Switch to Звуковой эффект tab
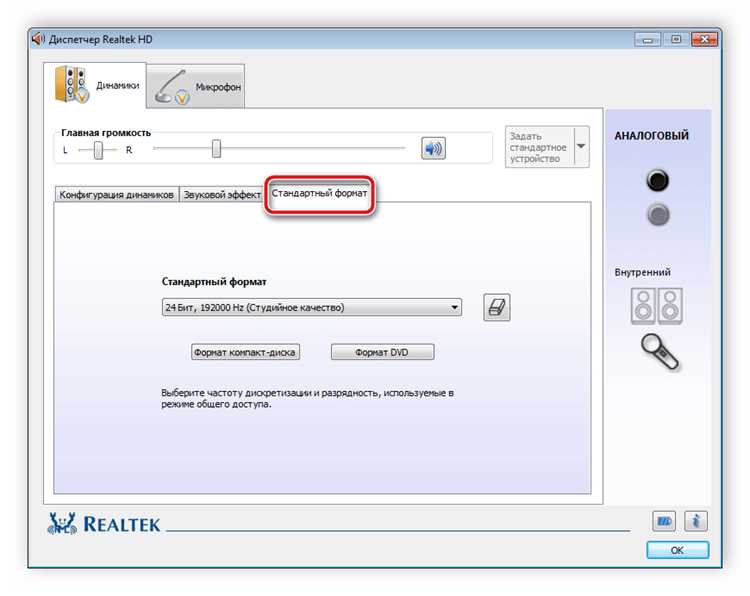The width and height of the screenshot is (750, 596). click(222, 195)
